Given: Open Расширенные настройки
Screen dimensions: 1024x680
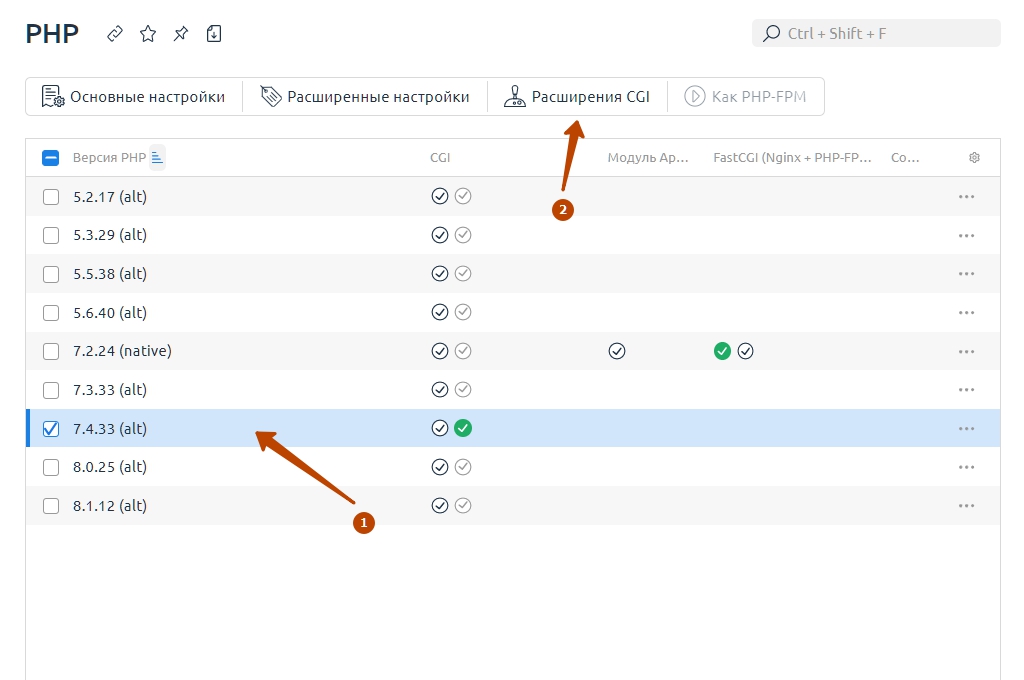Looking at the screenshot, I should click(365, 97).
